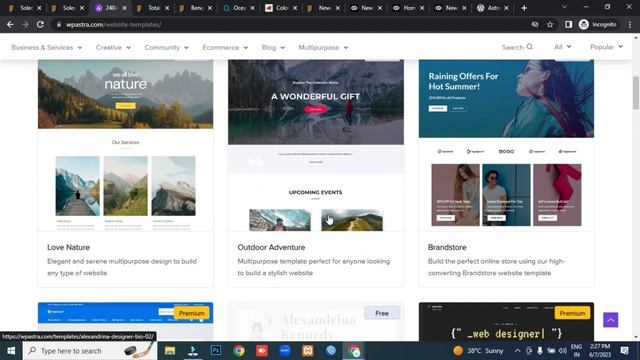Open the Love Nature template preview image
The height and width of the screenshot is (360, 640).
(125, 145)
